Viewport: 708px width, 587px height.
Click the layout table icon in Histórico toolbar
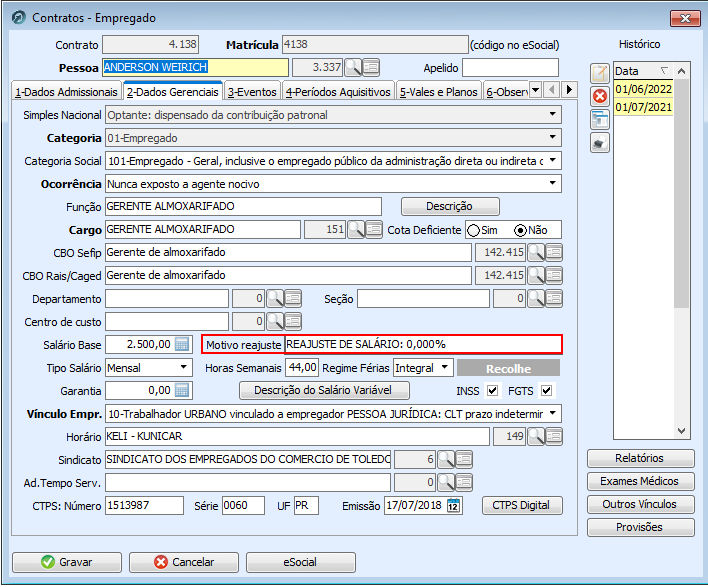pos(600,120)
